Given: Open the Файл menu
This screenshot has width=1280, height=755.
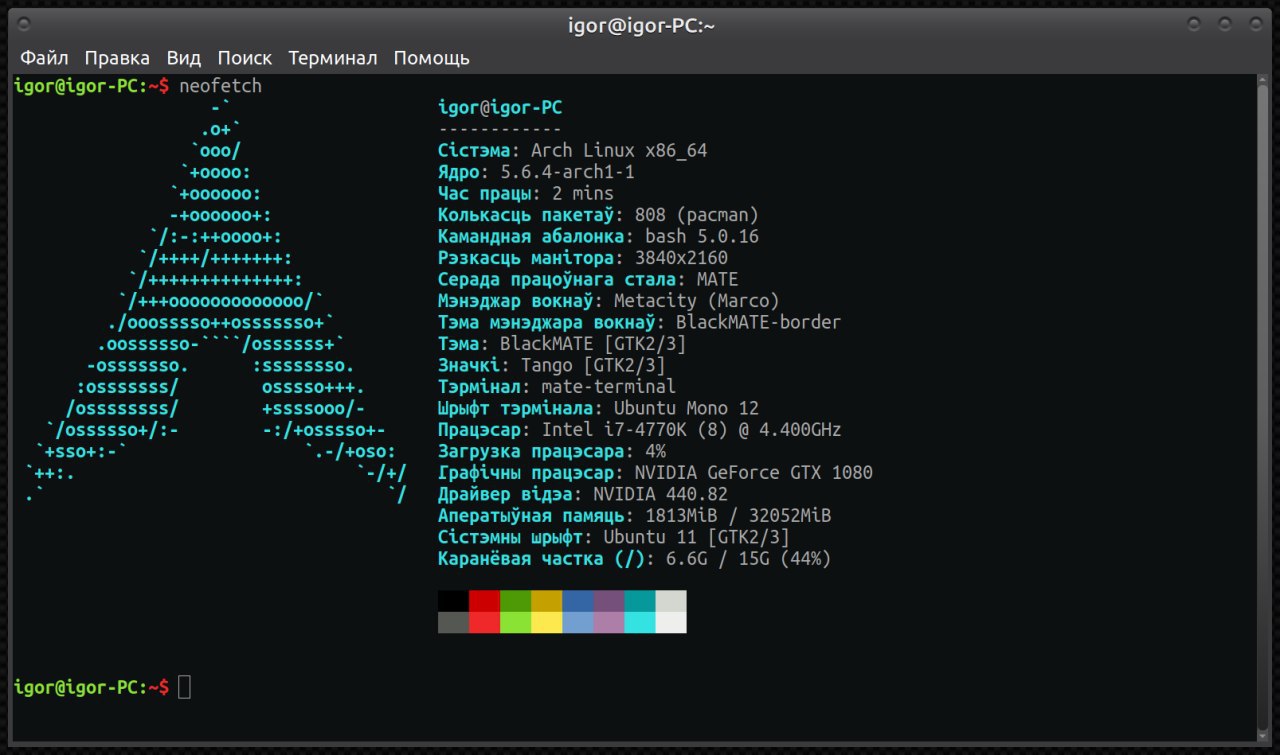Looking at the screenshot, I should pyautogui.click(x=44, y=58).
